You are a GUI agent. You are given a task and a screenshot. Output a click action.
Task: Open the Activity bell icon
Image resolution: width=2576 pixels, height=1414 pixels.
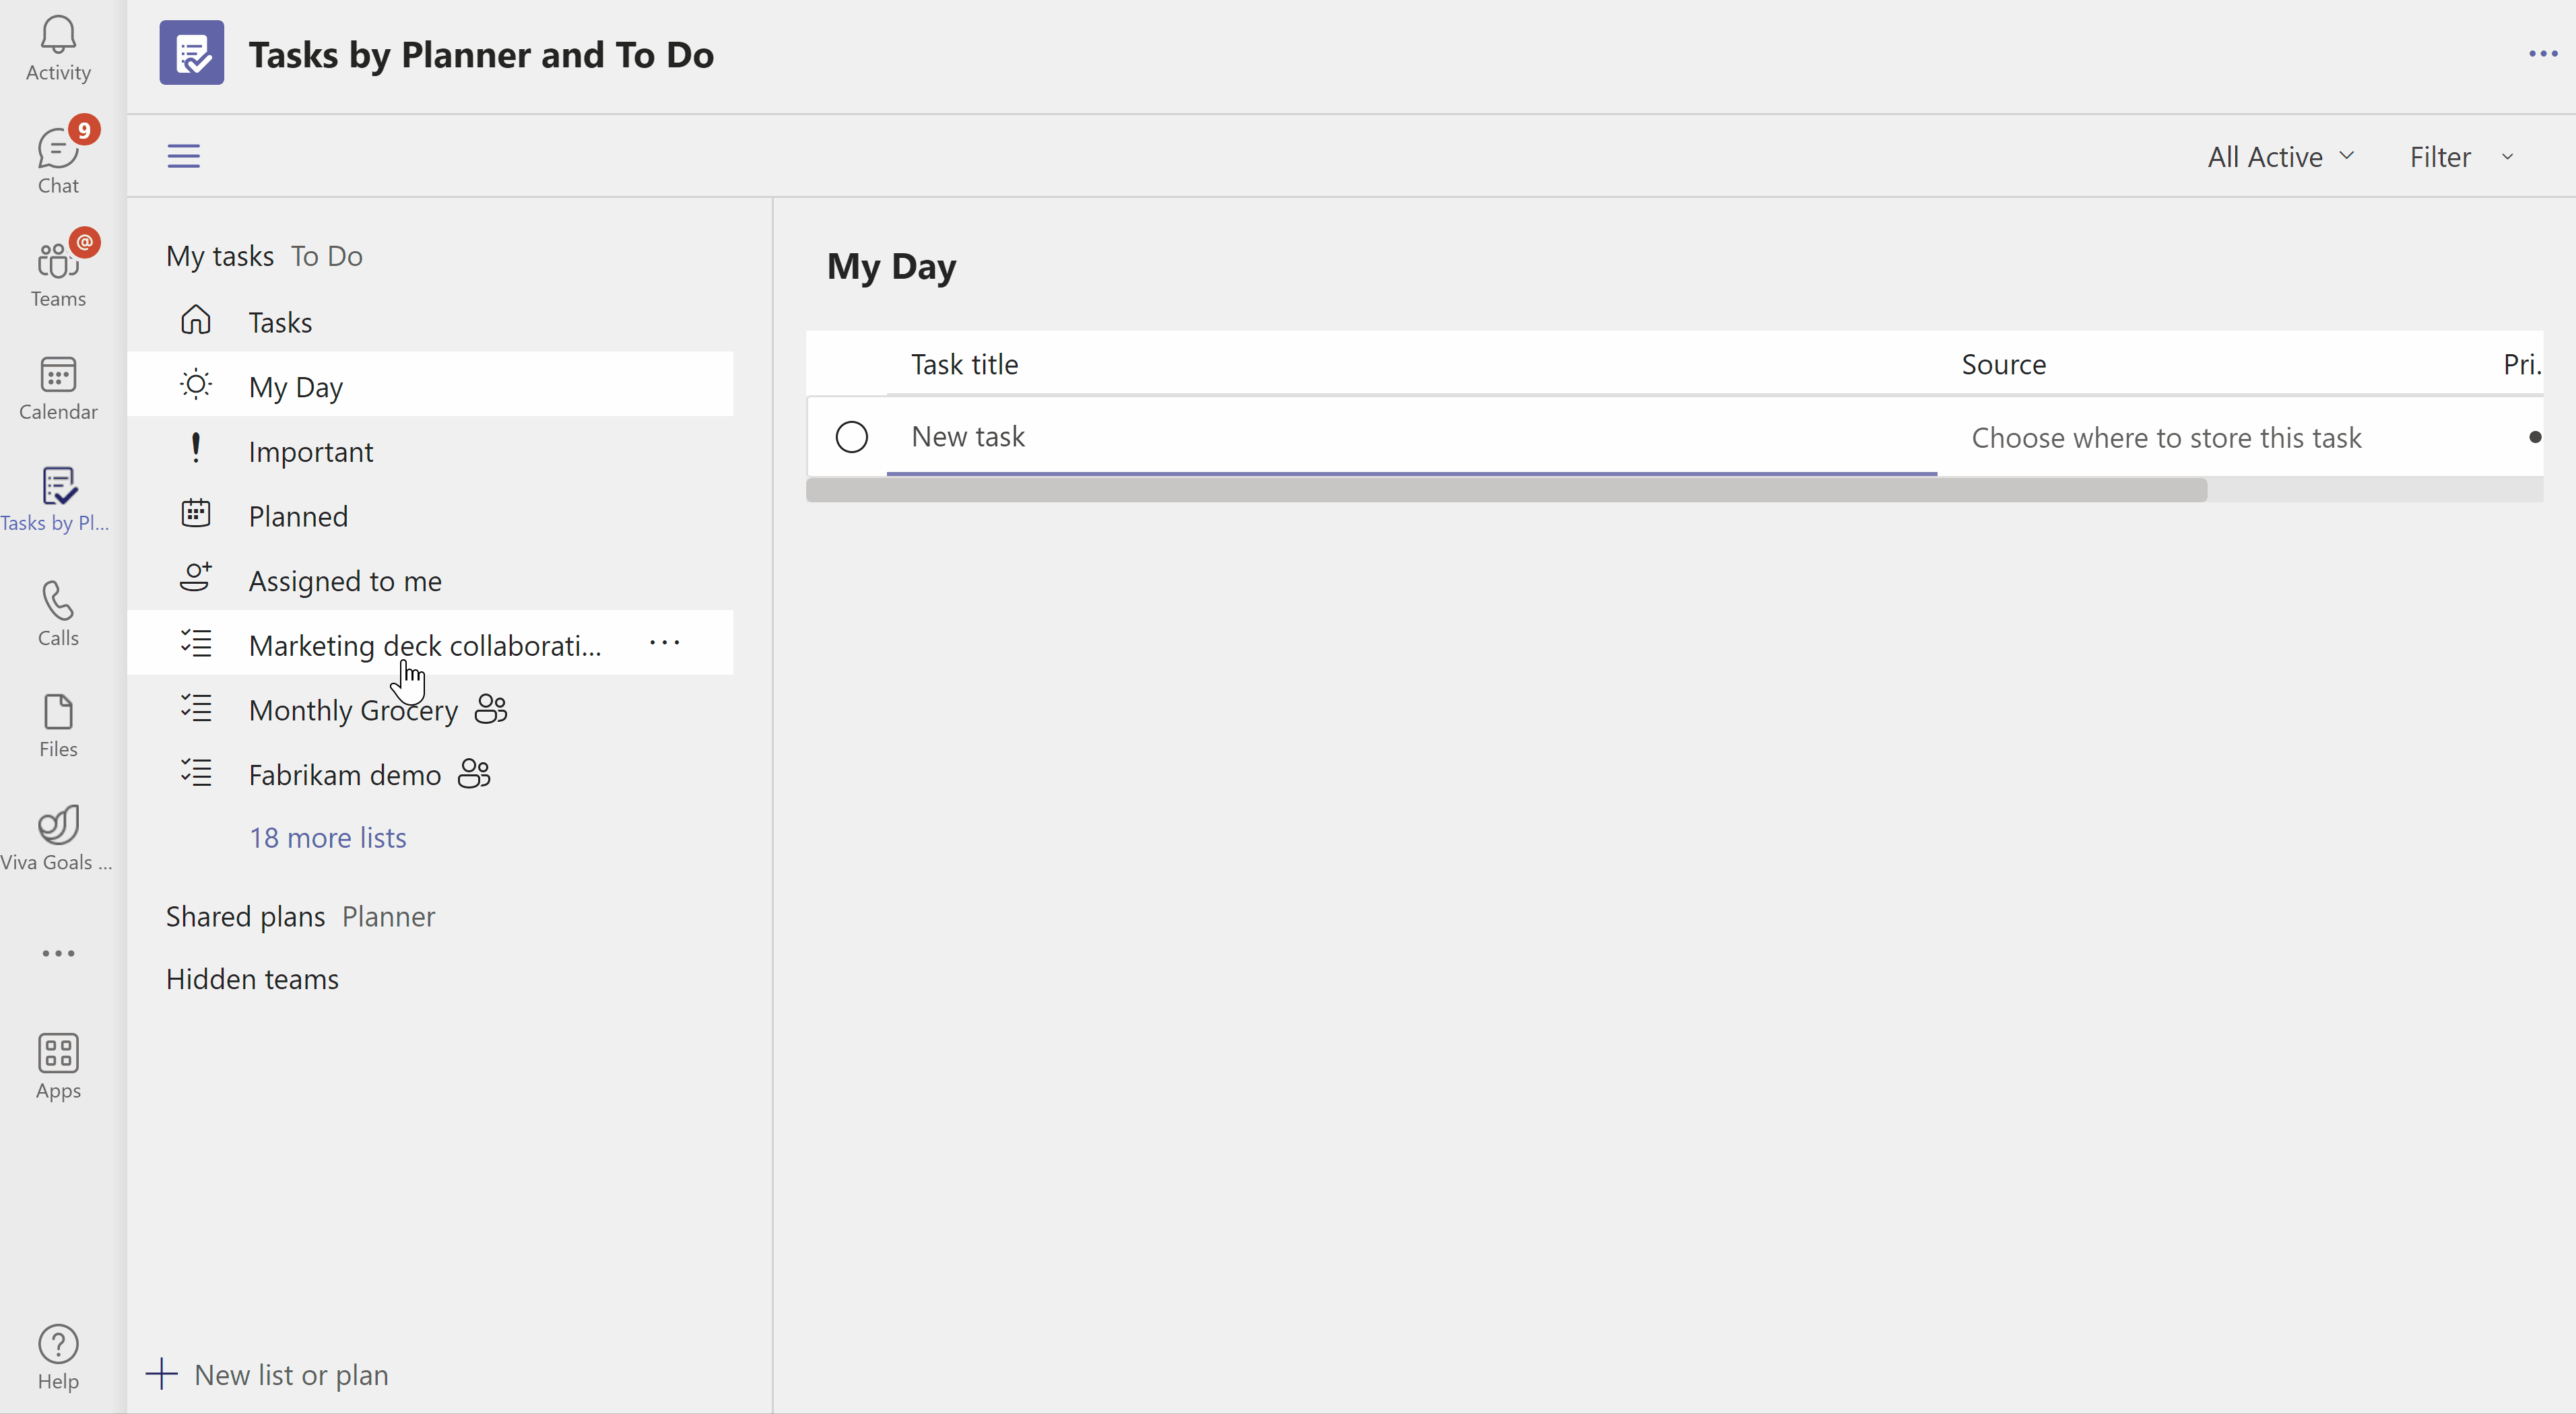click(58, 48)
